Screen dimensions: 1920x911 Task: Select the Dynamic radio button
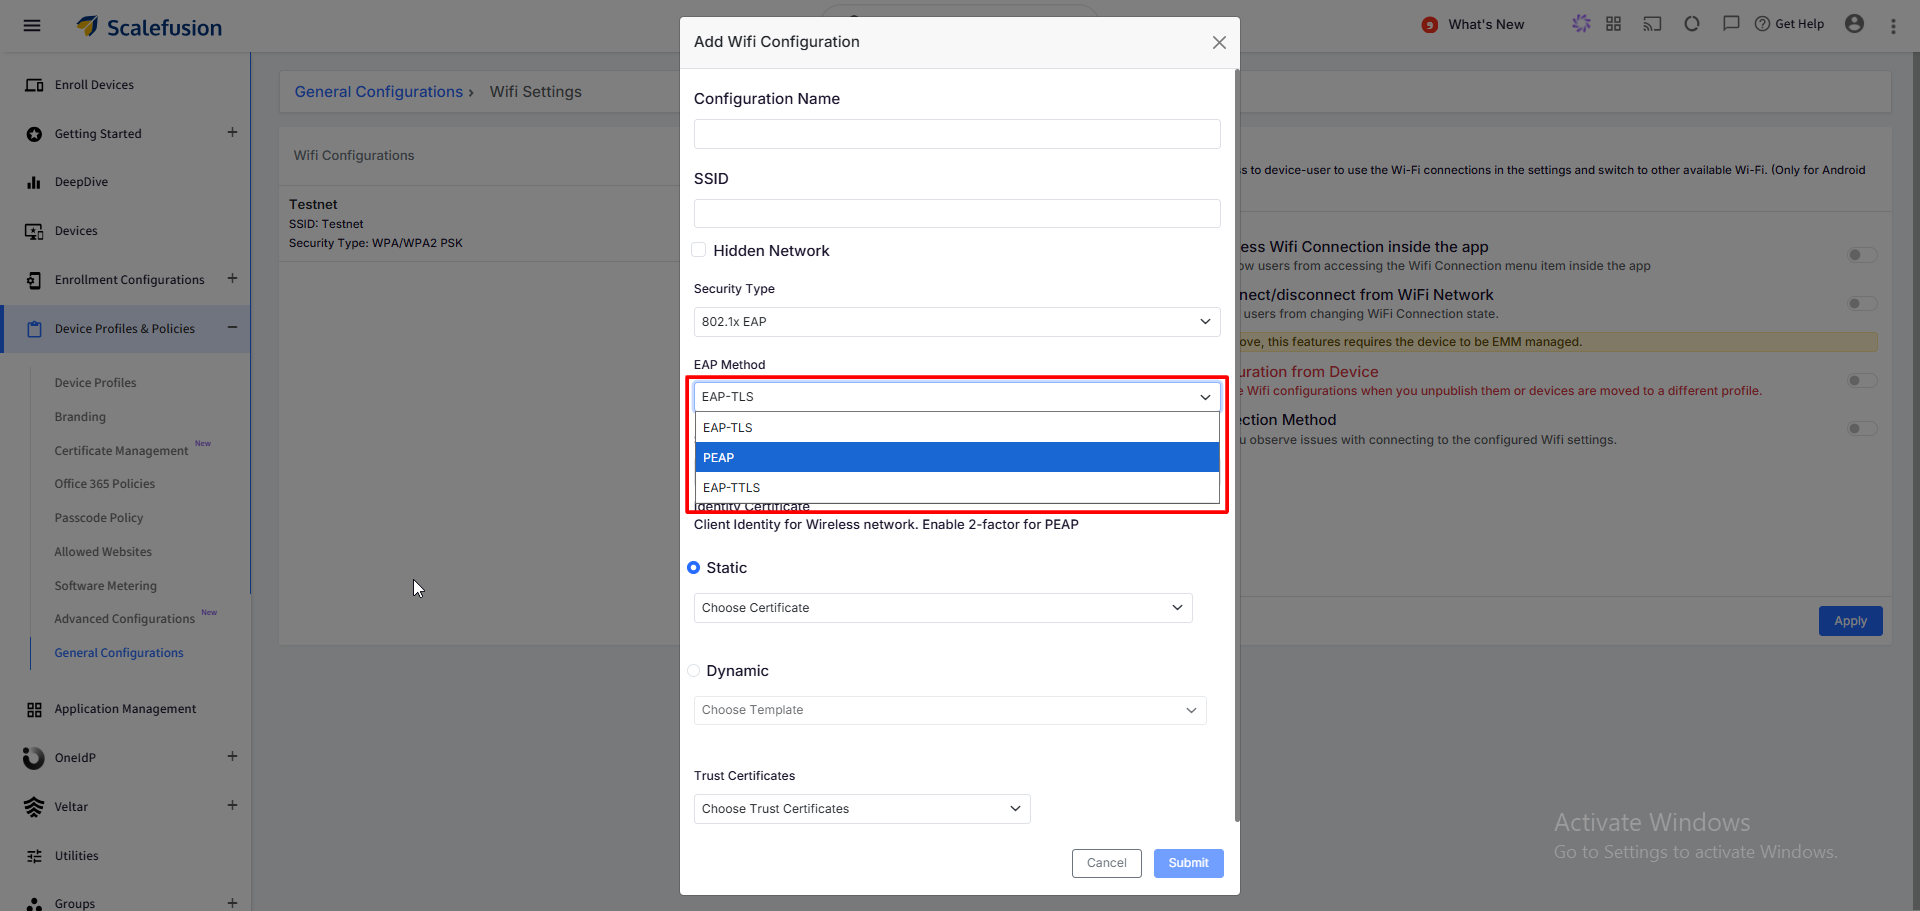coord(693,671)
